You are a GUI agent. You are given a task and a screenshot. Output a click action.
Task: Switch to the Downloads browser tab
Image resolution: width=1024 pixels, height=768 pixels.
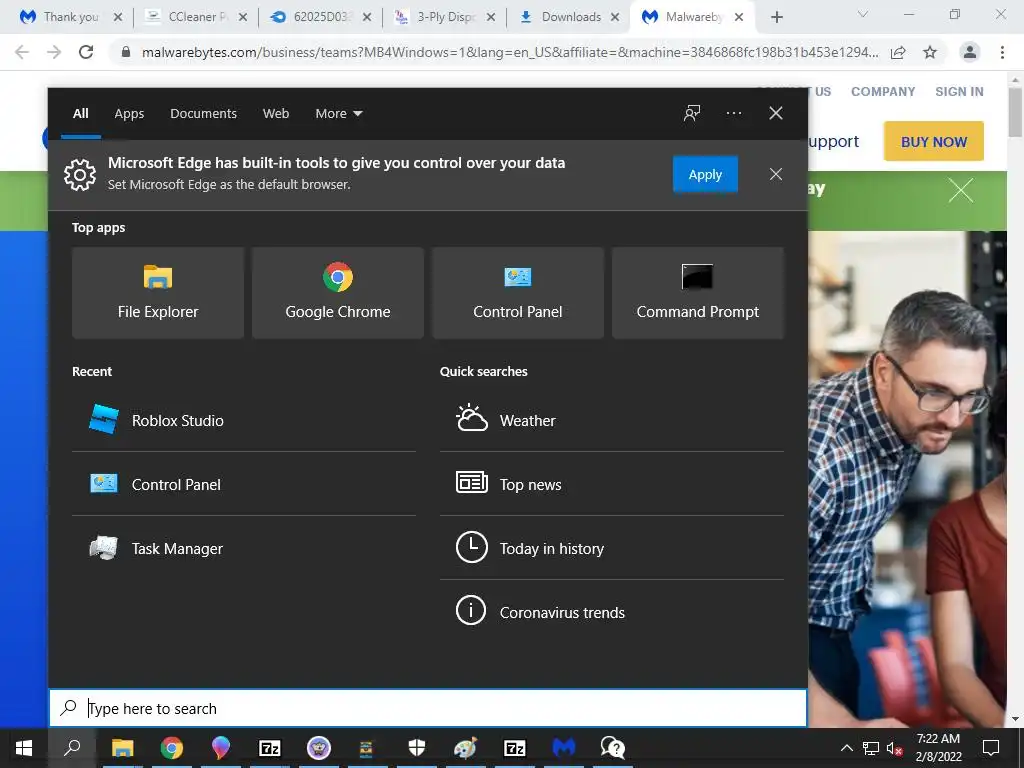(569, 17)
